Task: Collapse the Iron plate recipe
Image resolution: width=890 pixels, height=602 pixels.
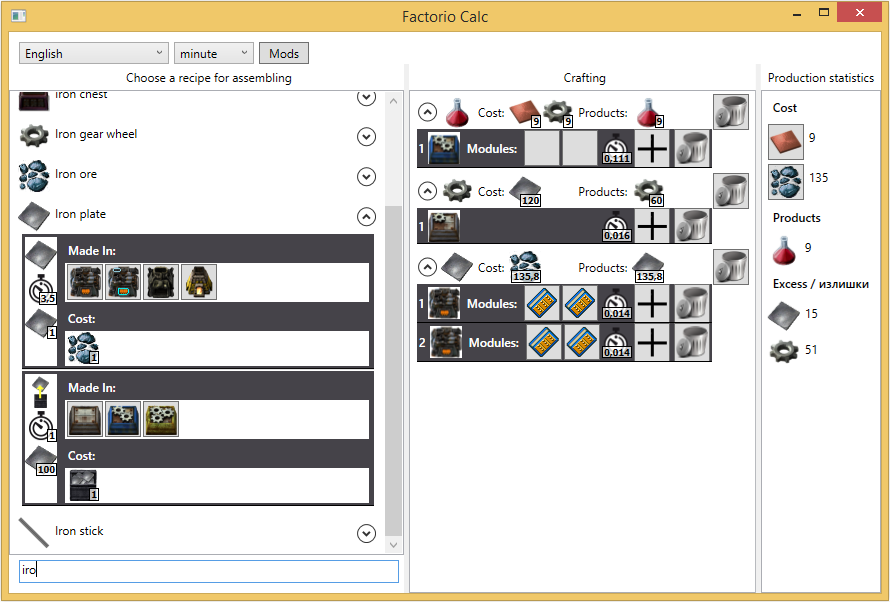Action: coord(366,216)
